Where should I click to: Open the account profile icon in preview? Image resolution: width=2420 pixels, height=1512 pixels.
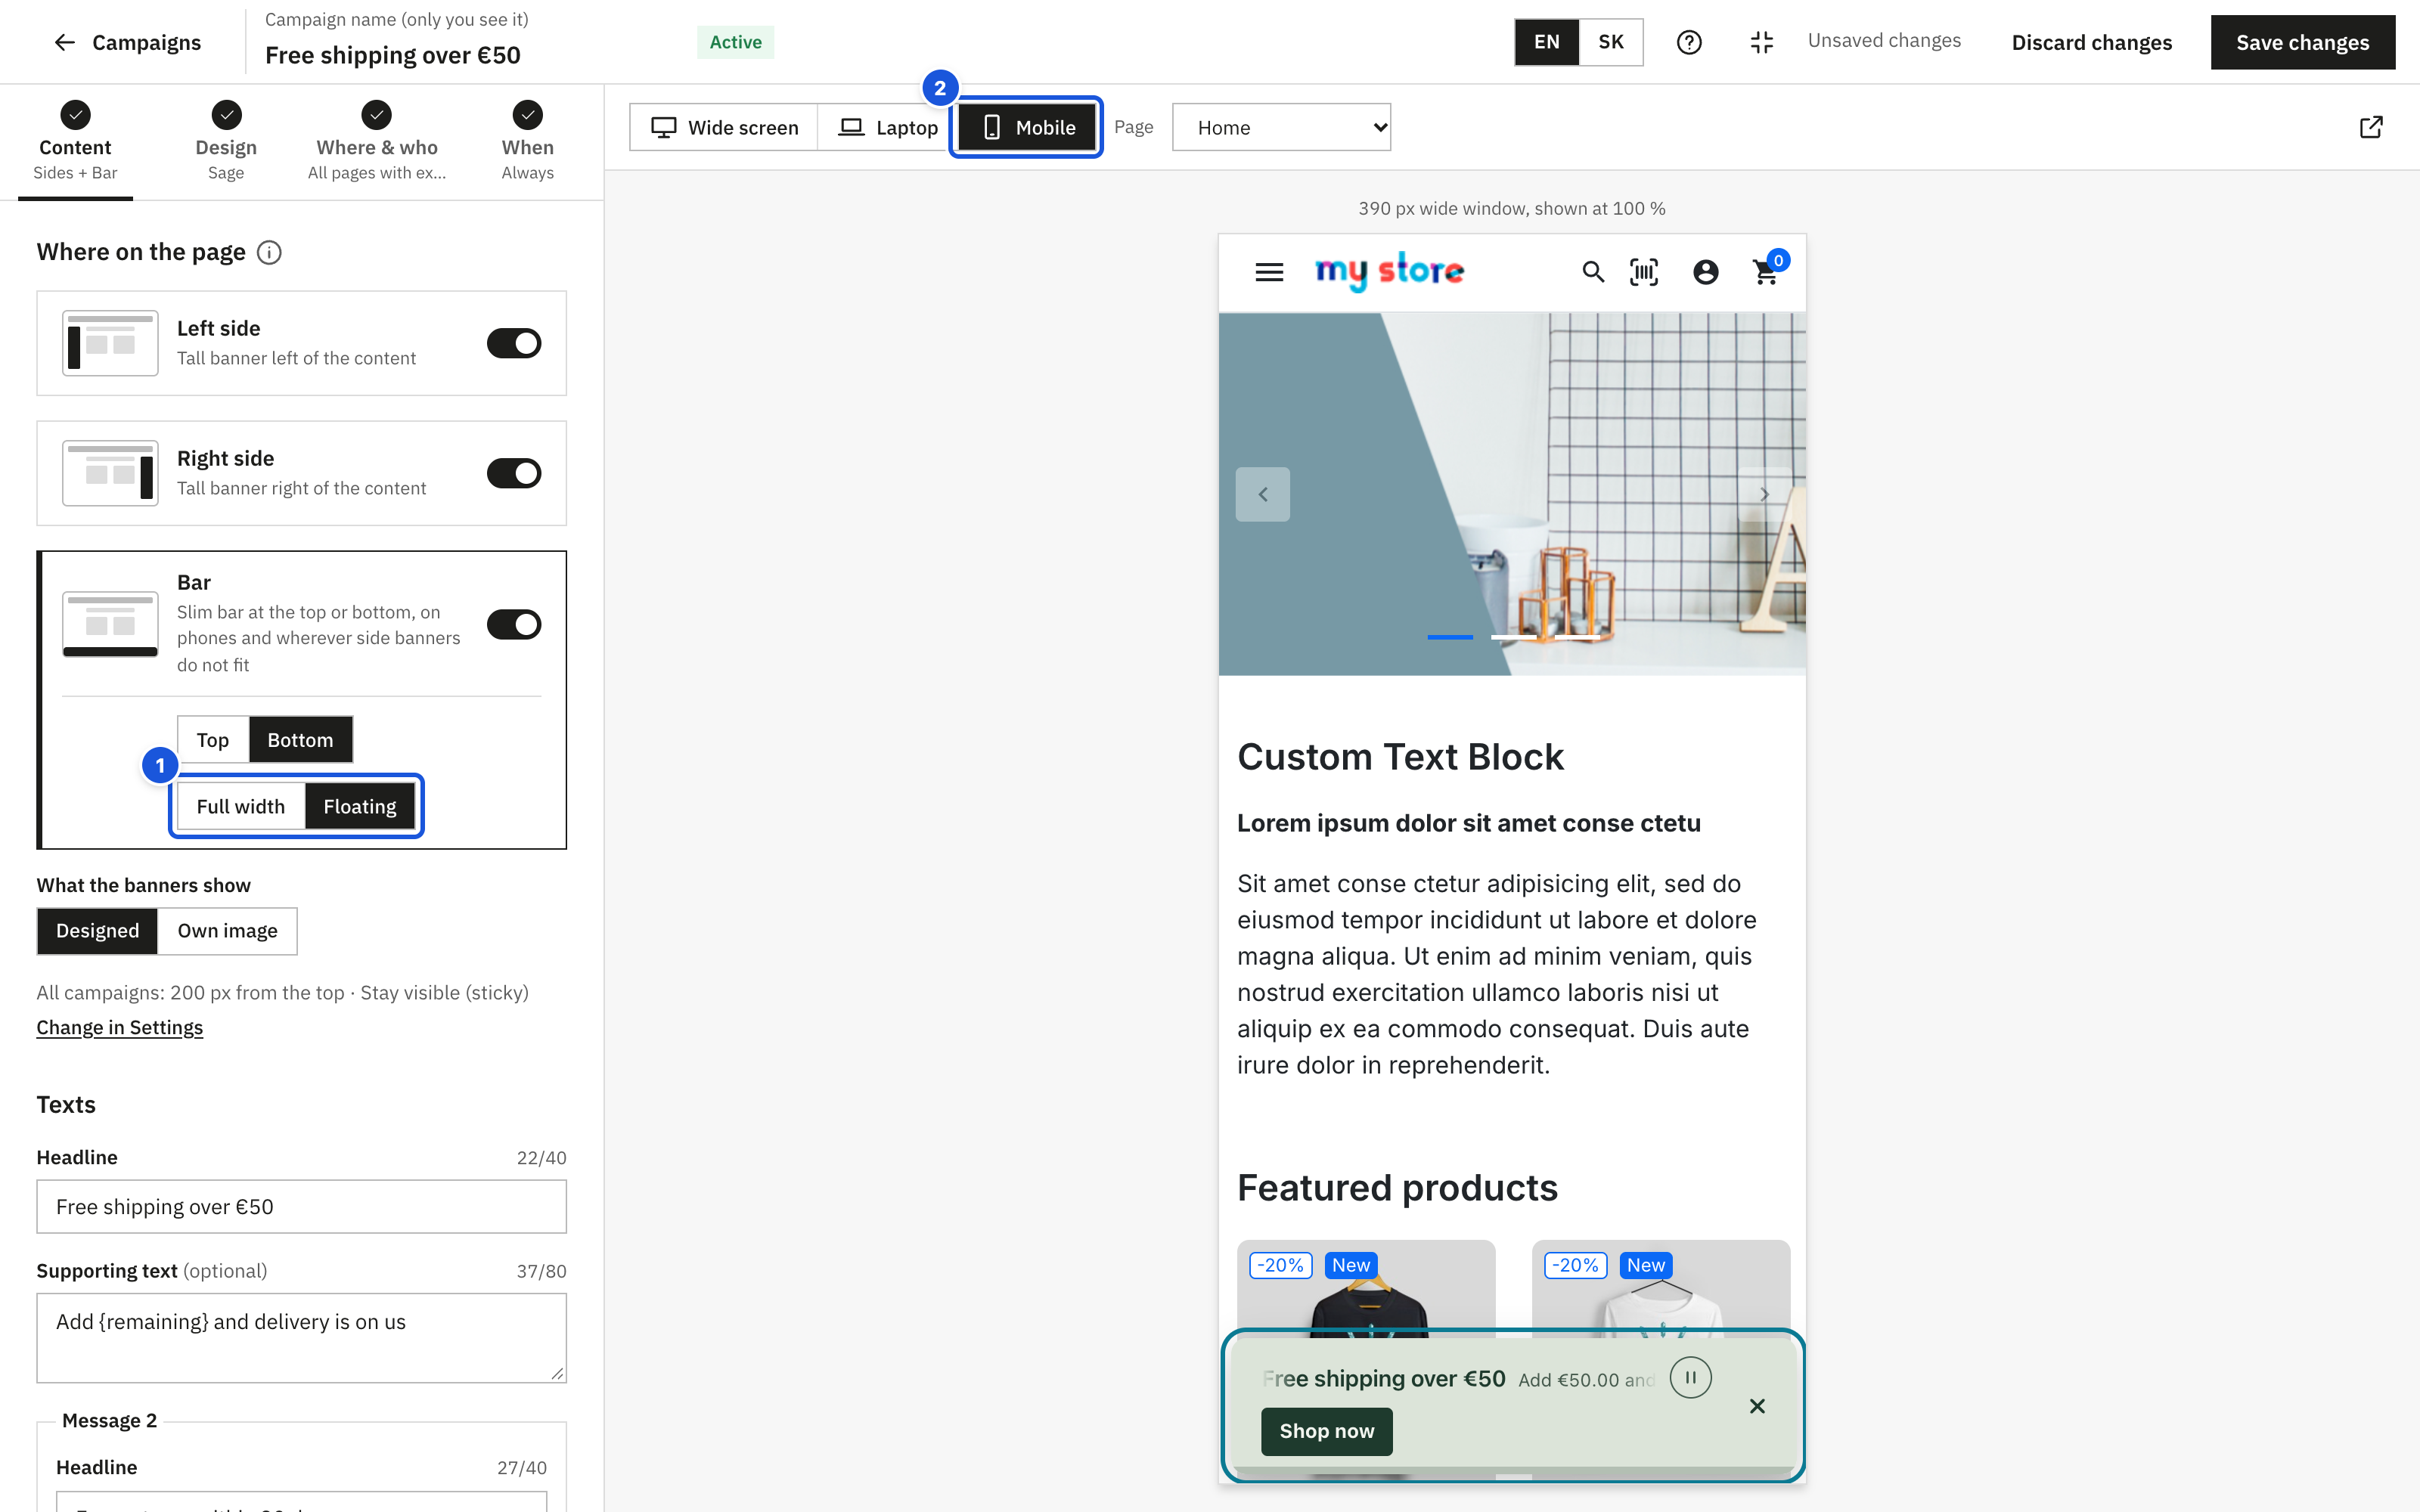[x=1705, y=272]
